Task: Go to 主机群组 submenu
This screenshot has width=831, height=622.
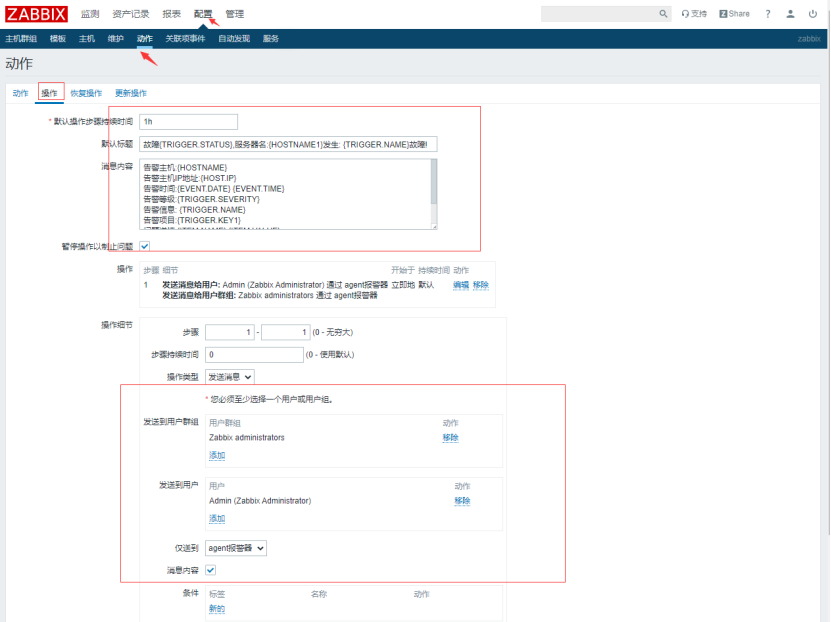Action: (21, 39)
